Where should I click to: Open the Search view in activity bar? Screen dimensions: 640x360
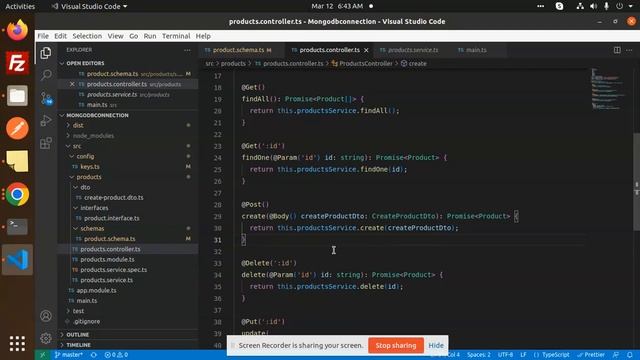46,75
